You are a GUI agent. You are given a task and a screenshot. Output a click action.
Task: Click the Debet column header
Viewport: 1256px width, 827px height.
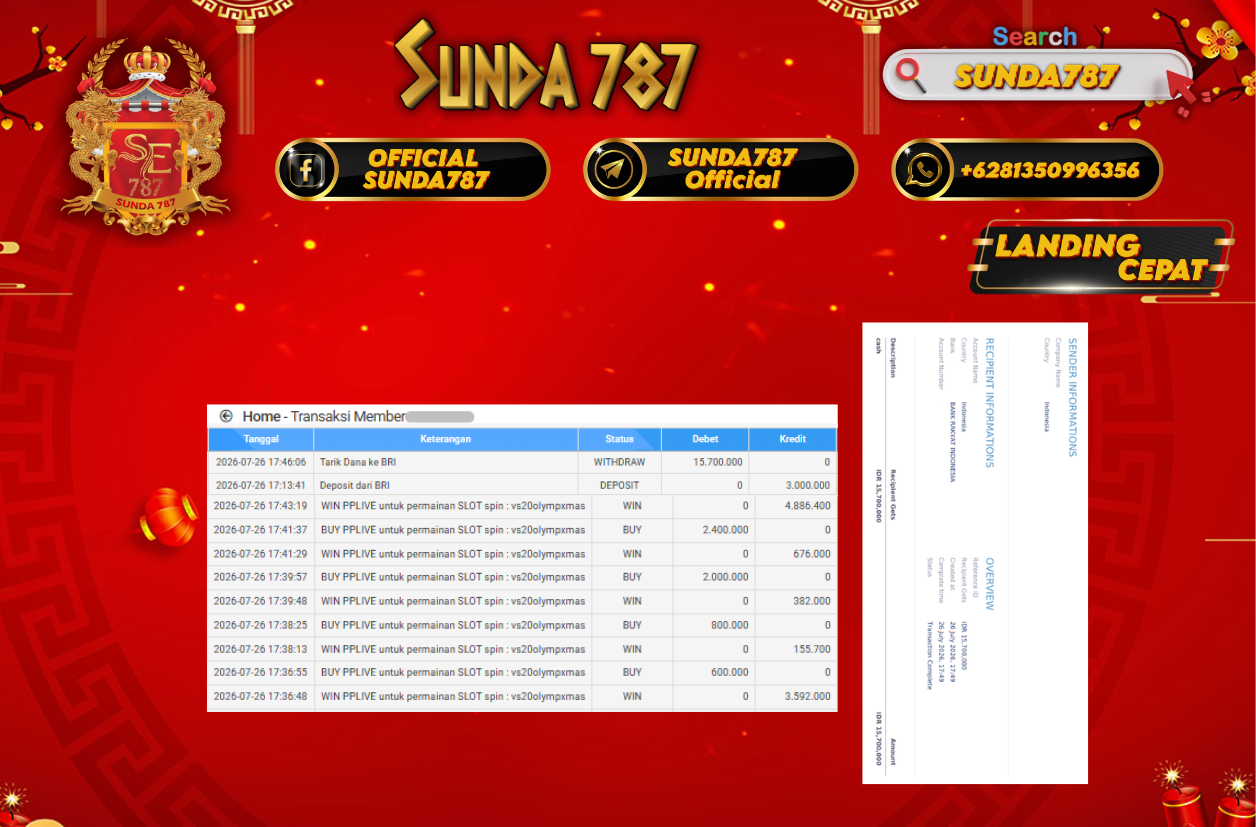click(x=705, y=439)
